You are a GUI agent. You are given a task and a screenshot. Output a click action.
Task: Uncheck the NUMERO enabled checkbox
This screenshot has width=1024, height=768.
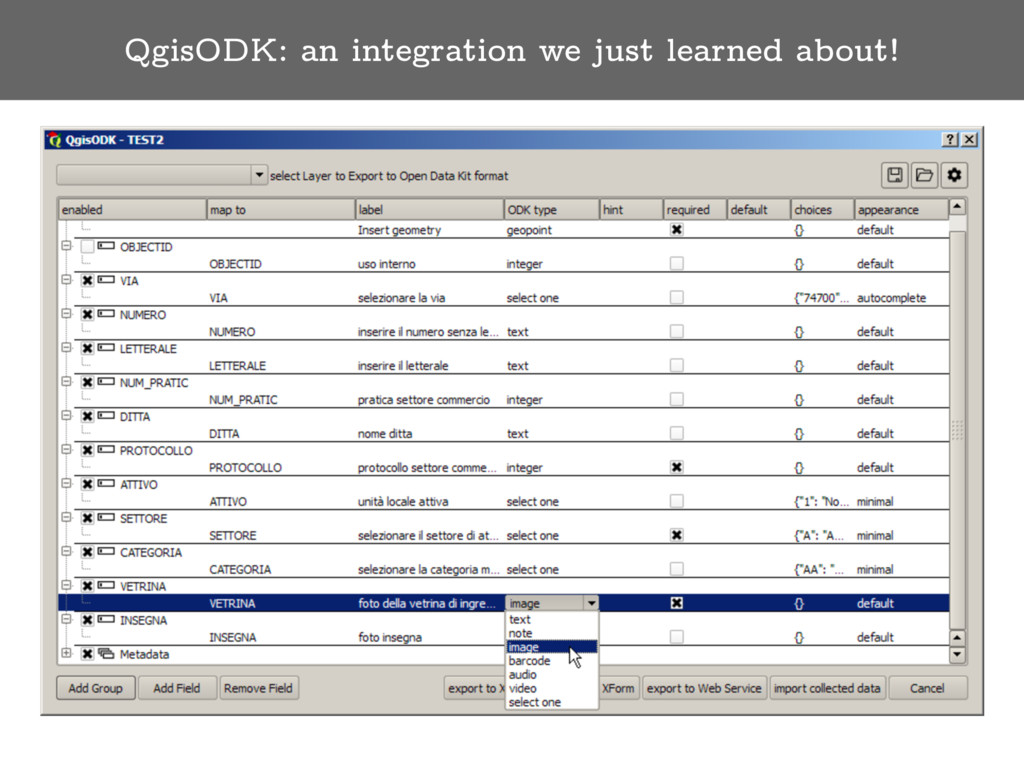(87, 315)
